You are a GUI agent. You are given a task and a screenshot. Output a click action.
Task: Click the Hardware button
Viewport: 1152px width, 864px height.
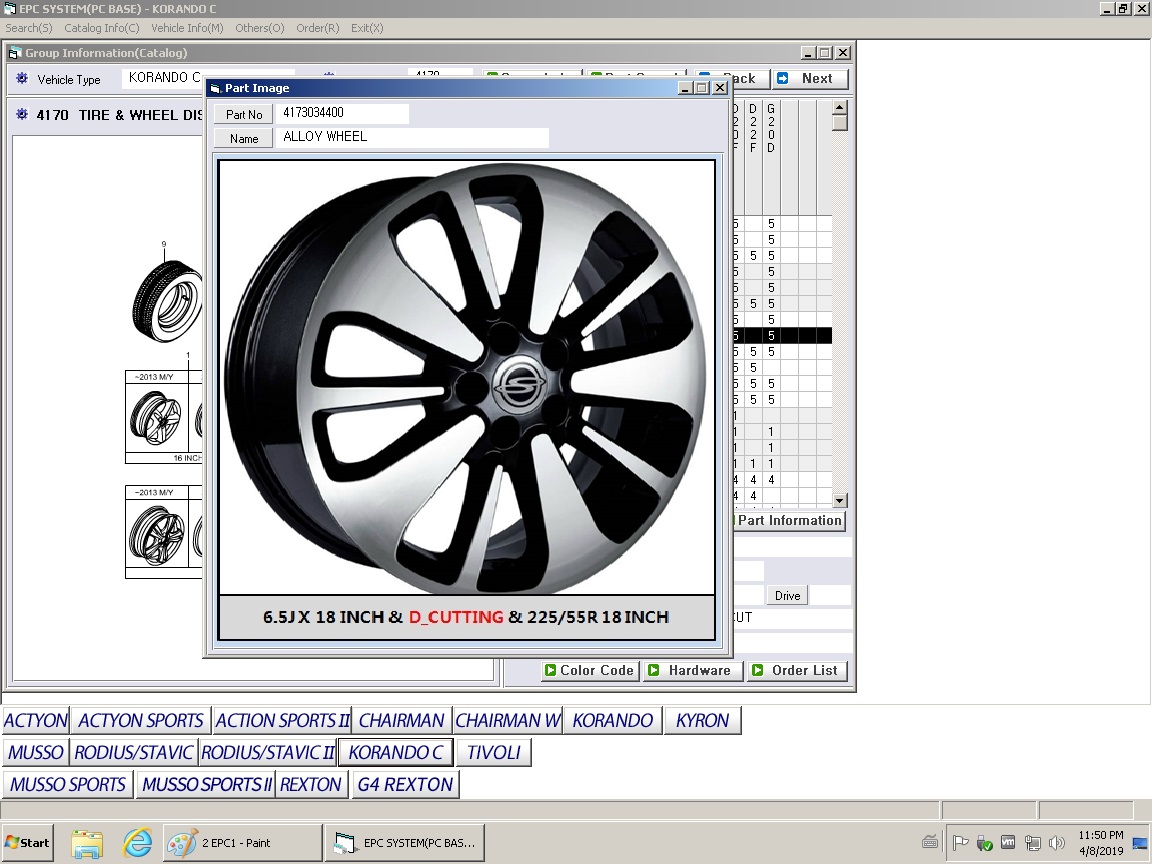(x=692, y=670)
